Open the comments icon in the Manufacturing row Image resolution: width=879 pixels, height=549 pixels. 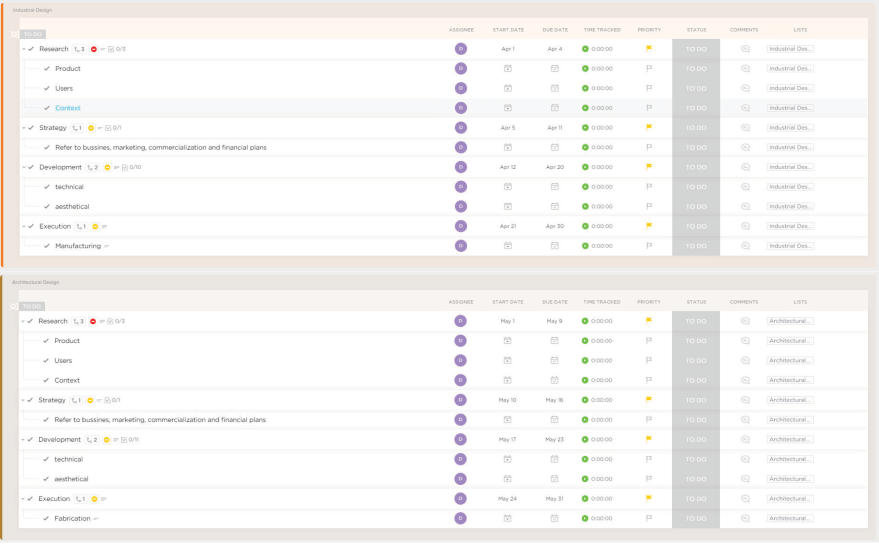click(x=745, y=246)
